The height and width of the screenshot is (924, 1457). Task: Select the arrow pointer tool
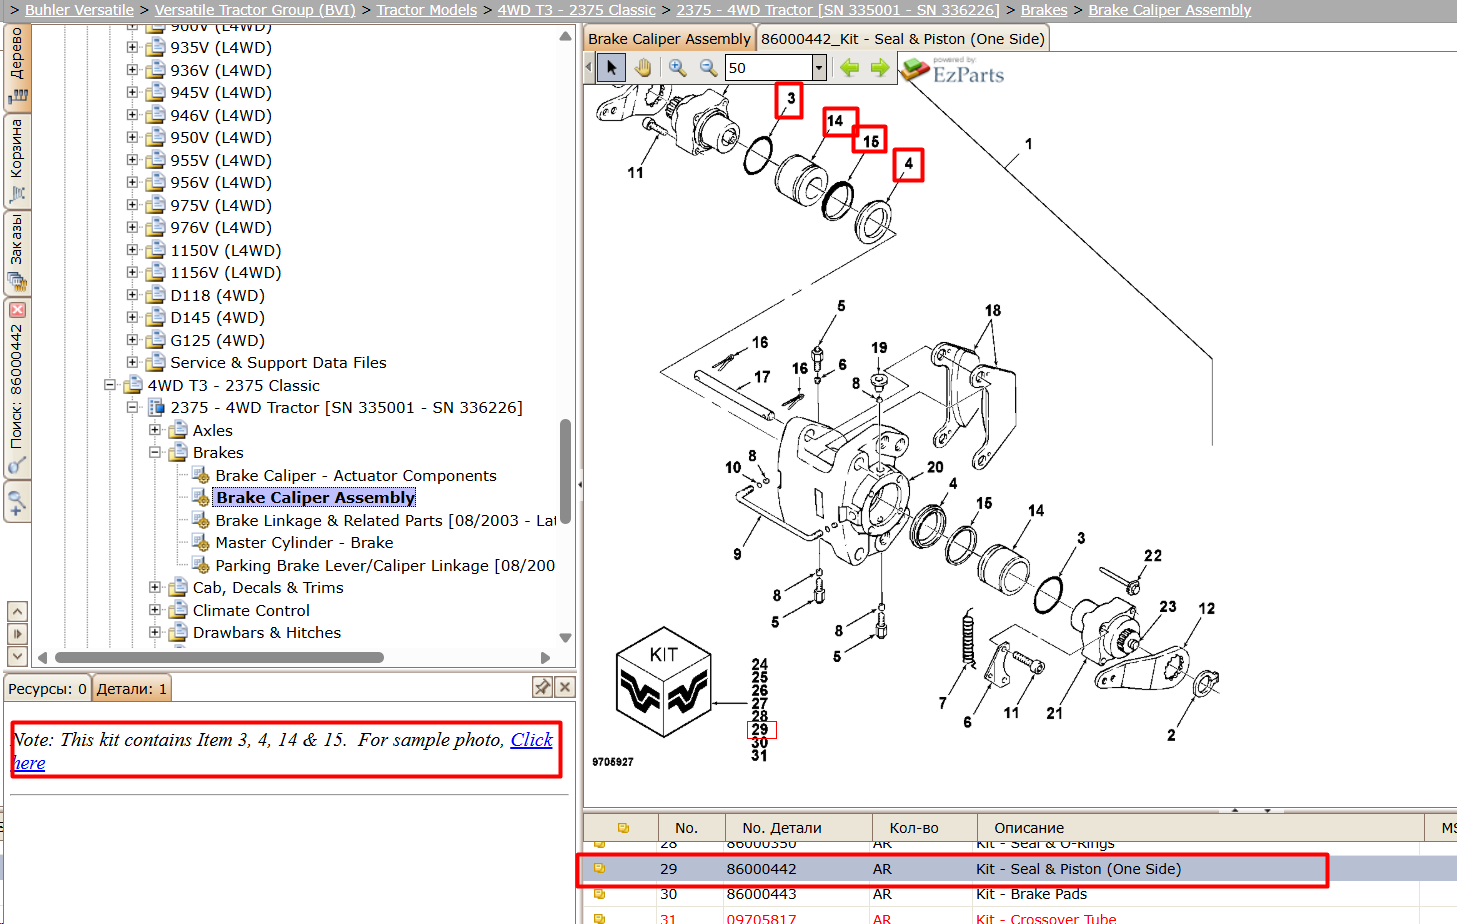pyautogui.click(x=611, y=68)
